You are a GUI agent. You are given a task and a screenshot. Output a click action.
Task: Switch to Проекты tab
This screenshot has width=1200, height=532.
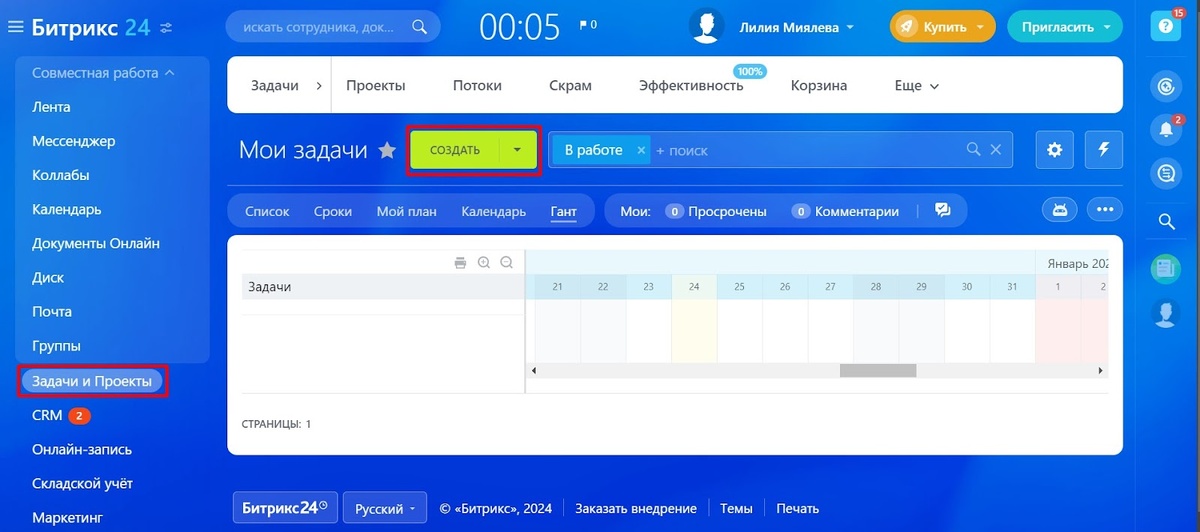[376, 86]
